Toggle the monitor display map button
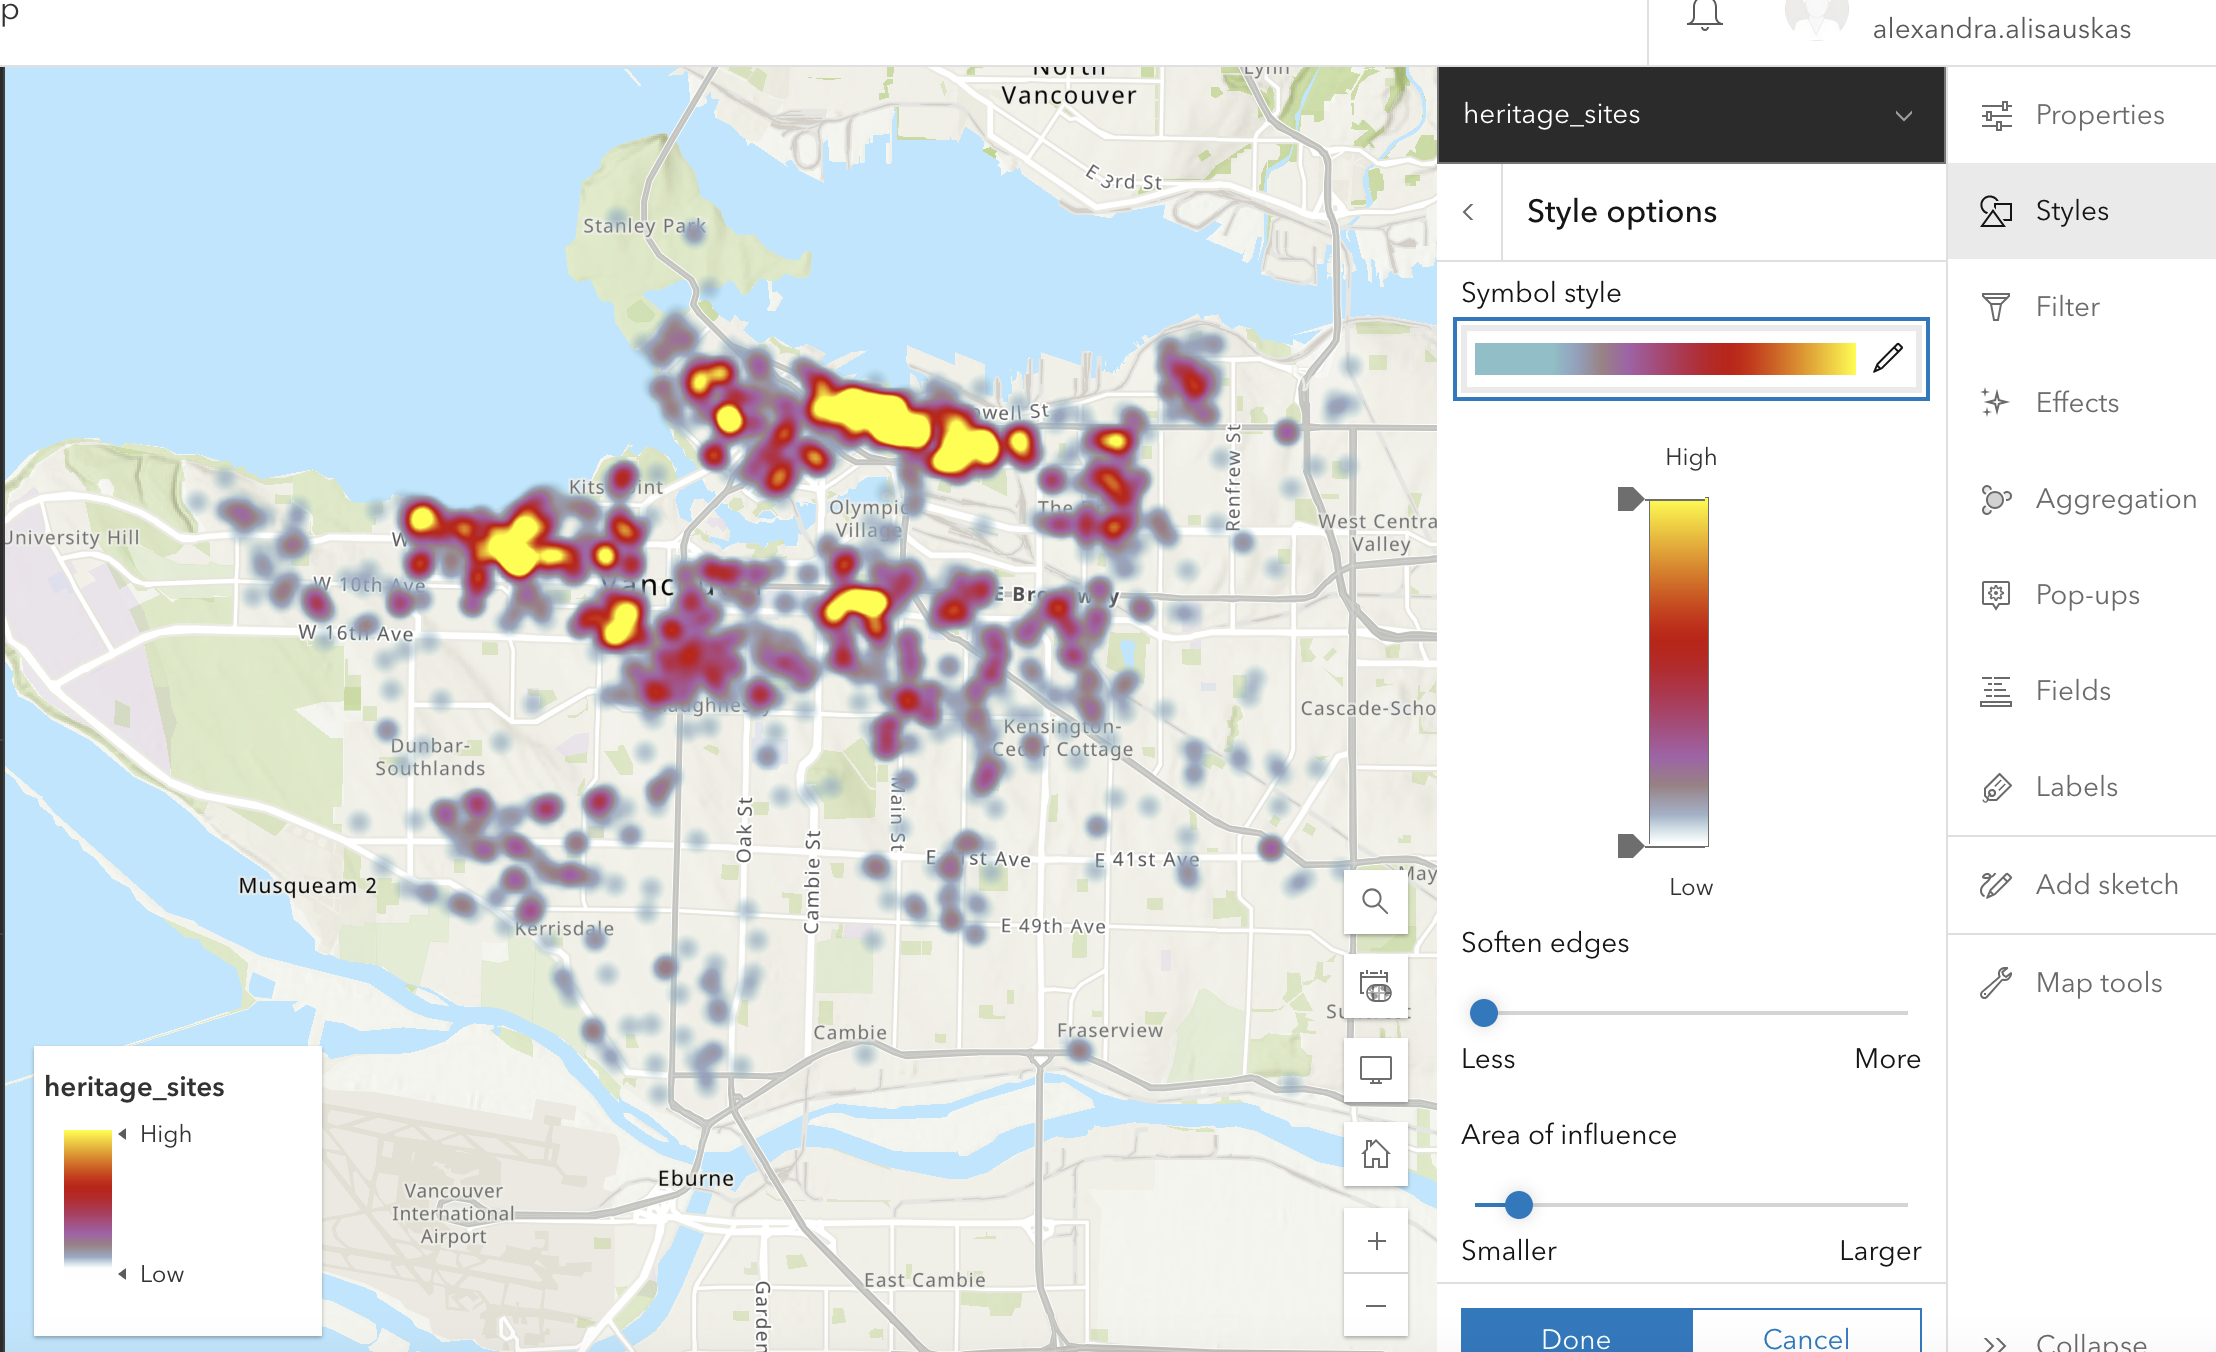 click(x=1376, y=1070)
